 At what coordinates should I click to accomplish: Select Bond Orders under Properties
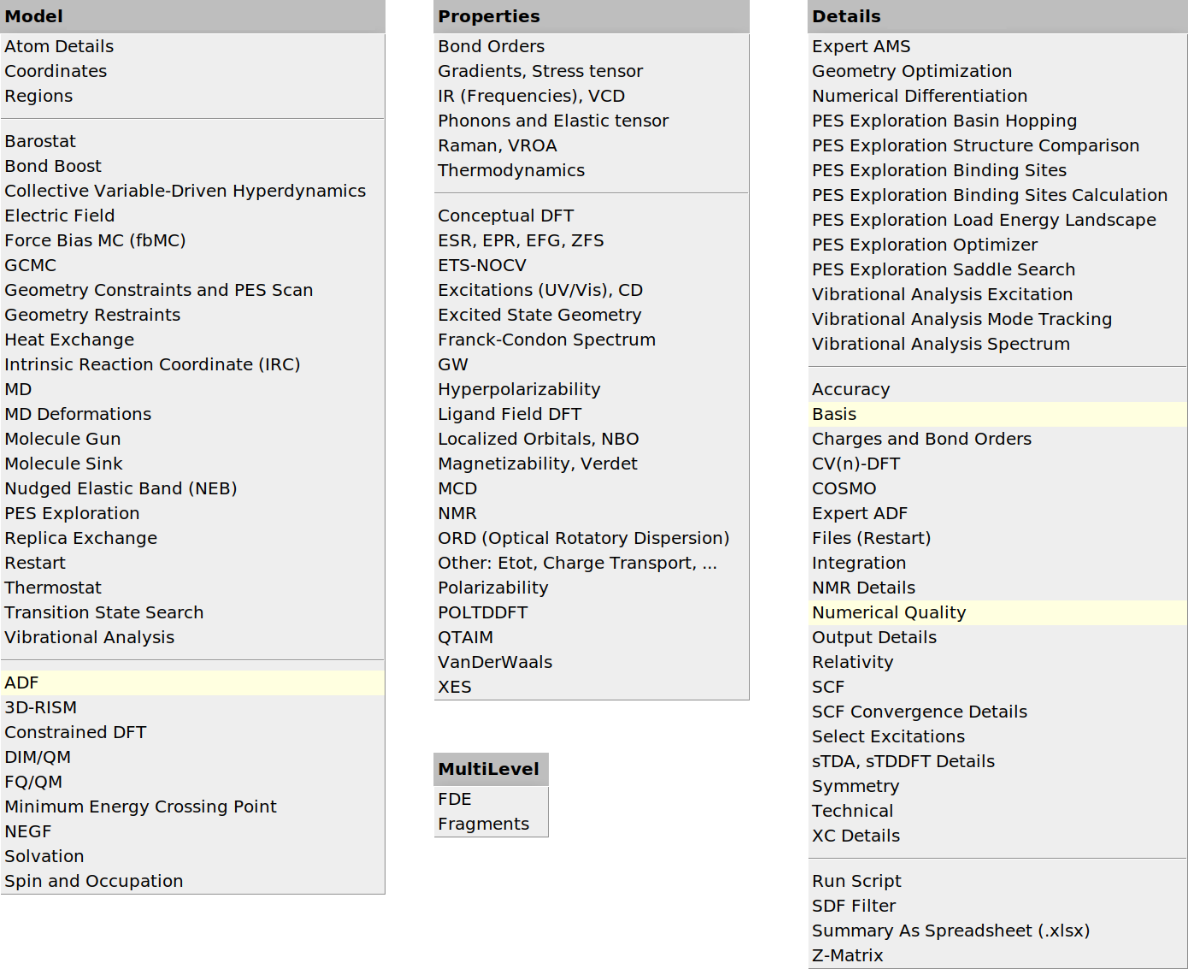(491, 46)
